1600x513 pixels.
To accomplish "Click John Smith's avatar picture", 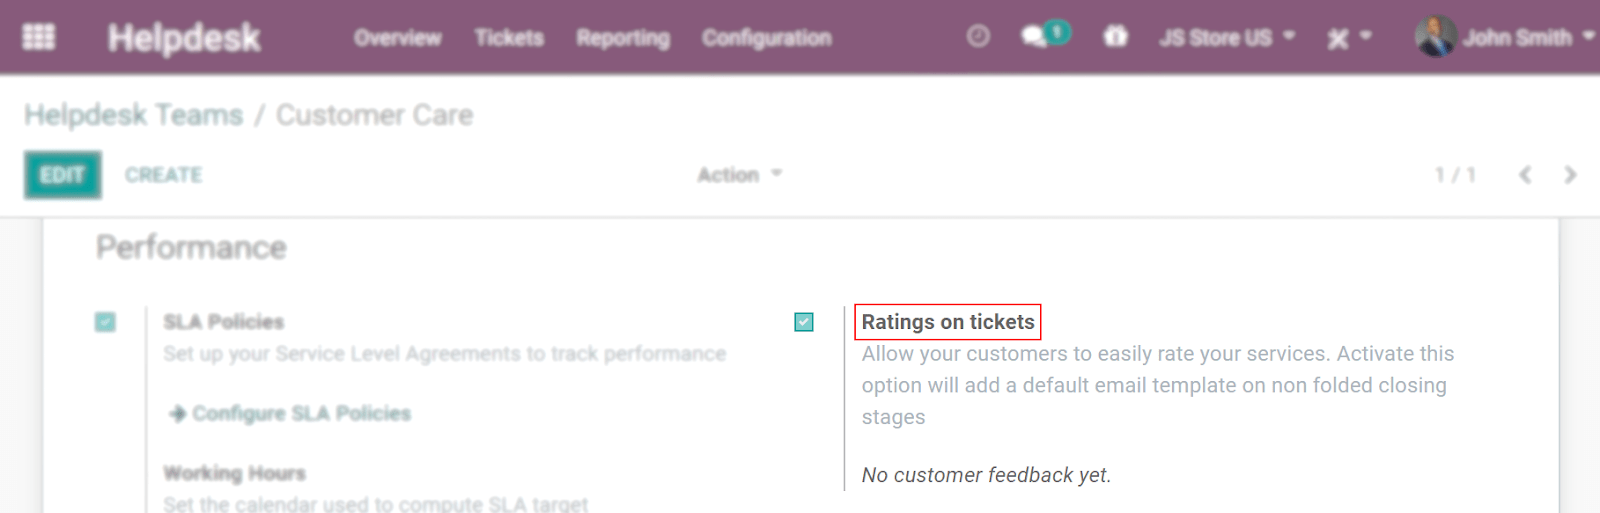I will (x=1435, y=37).
